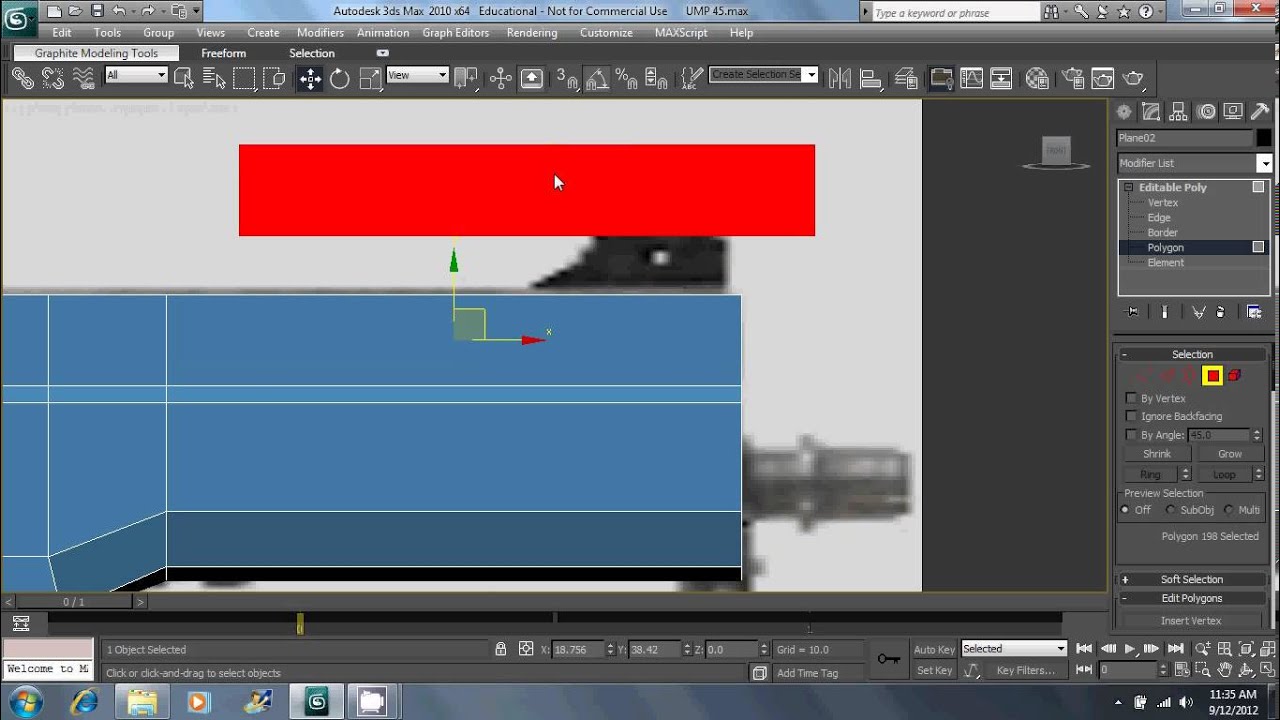Open the Utilities hammer panel icon
The height and width of the screenshot is (720, 1280).
coord(1260,112)
